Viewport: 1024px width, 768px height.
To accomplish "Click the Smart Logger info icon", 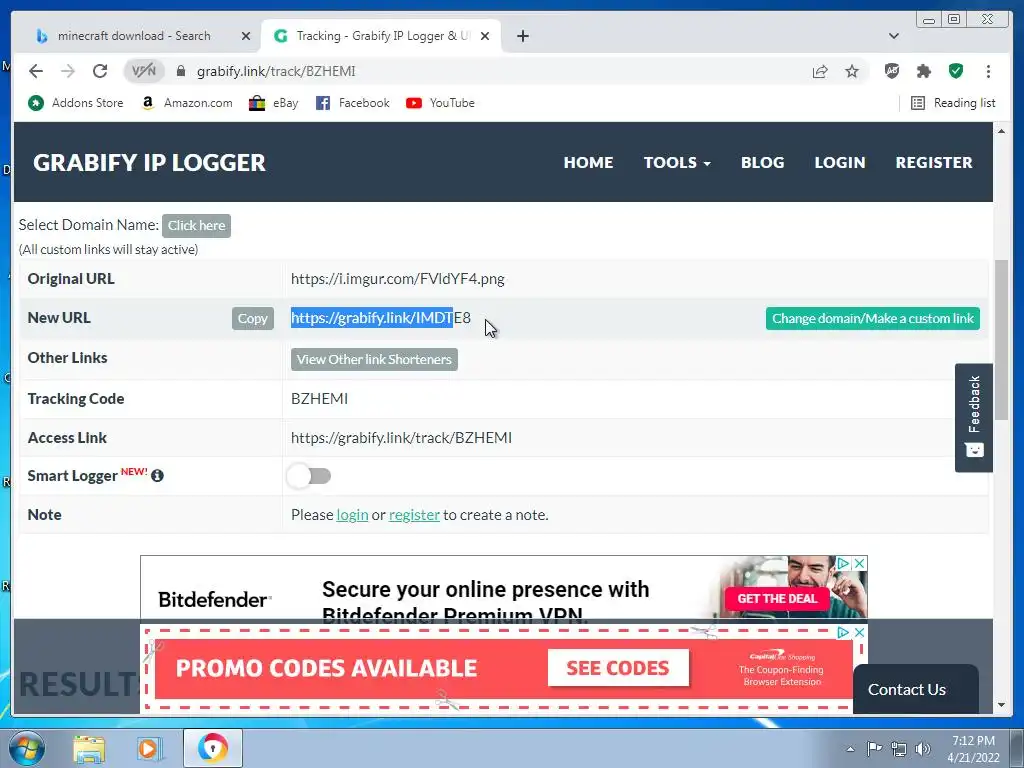I will pyautogui.click(x=157, y=476).
